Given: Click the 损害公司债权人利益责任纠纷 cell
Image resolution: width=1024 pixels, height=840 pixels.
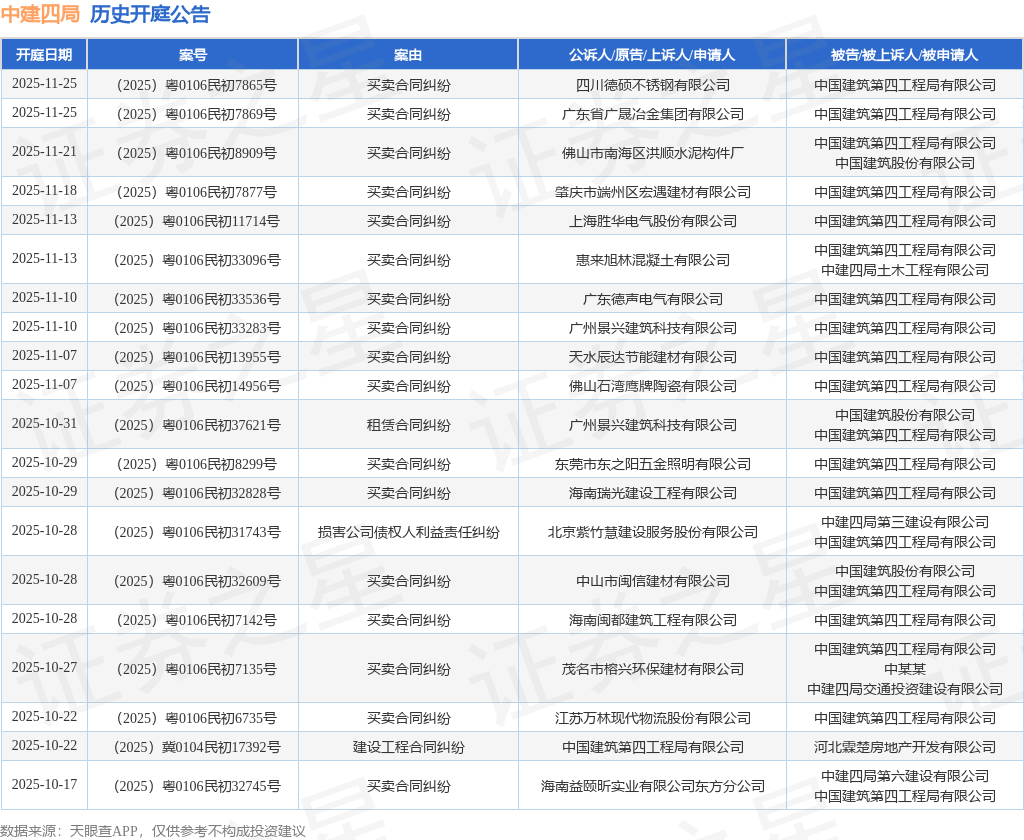Looking at the screenshot, I should 408,532.
